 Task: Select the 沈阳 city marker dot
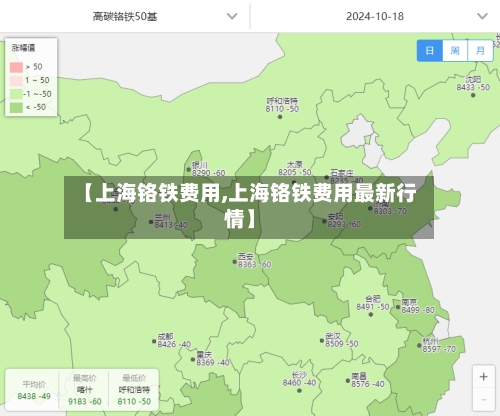pos(473,95)
